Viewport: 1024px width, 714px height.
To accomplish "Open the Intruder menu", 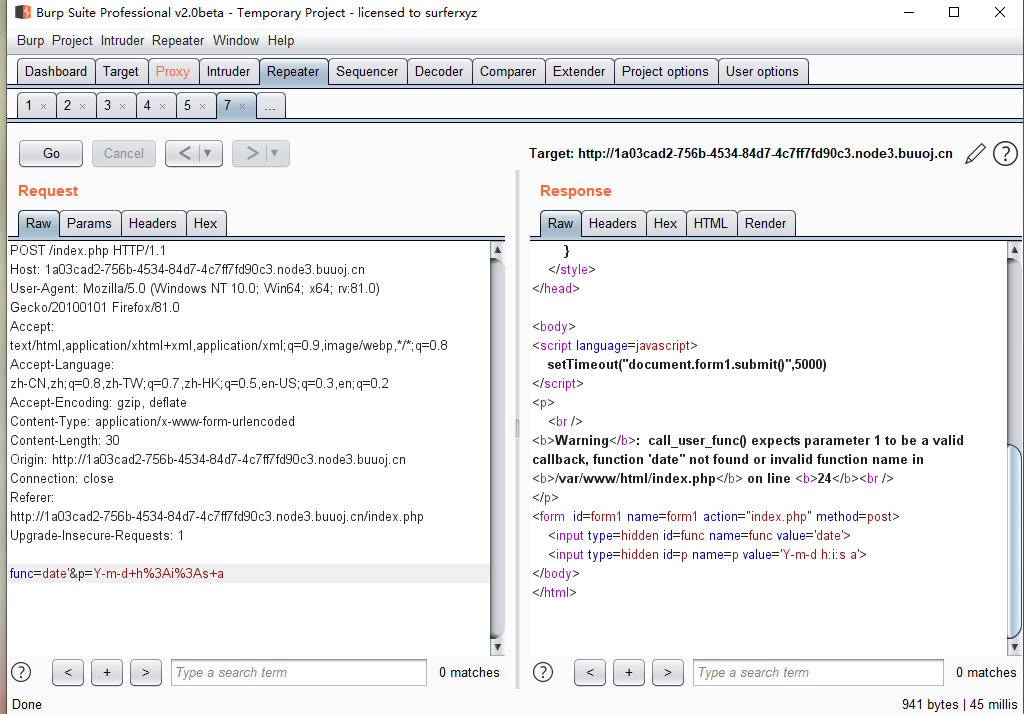I will (x=122, y=41).
